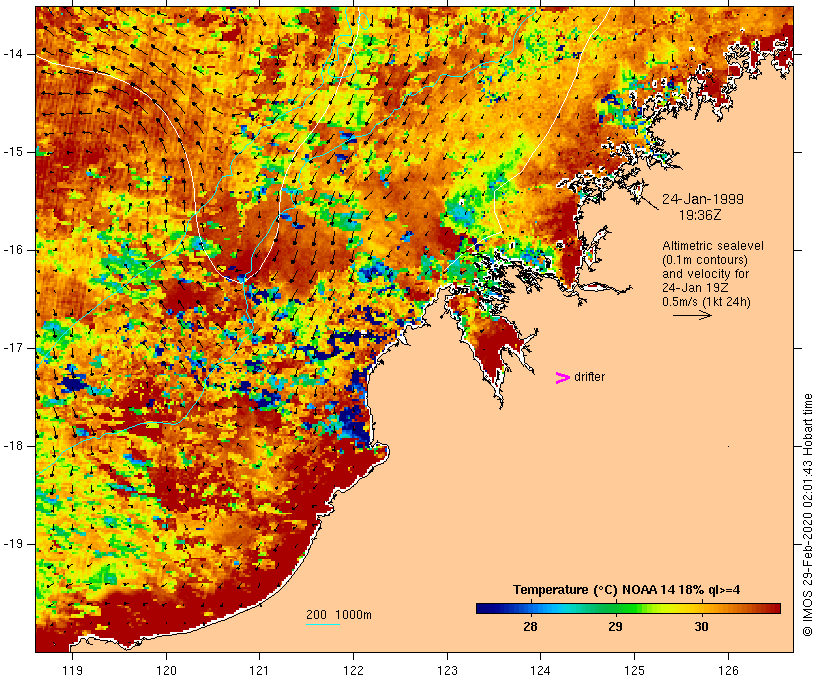Click the longitude label '126'
Viewport: 820px width, 680px height.
[x=728, y=670]
